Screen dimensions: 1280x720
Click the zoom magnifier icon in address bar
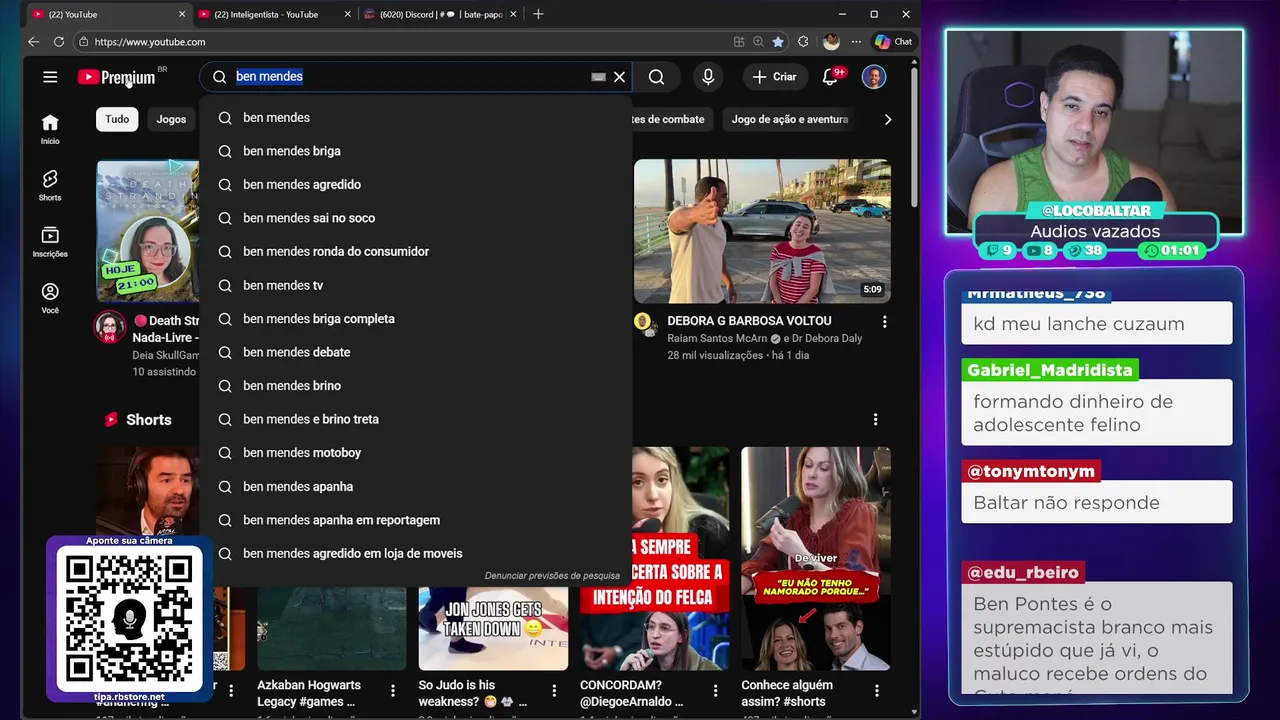[x=759, y=42]
